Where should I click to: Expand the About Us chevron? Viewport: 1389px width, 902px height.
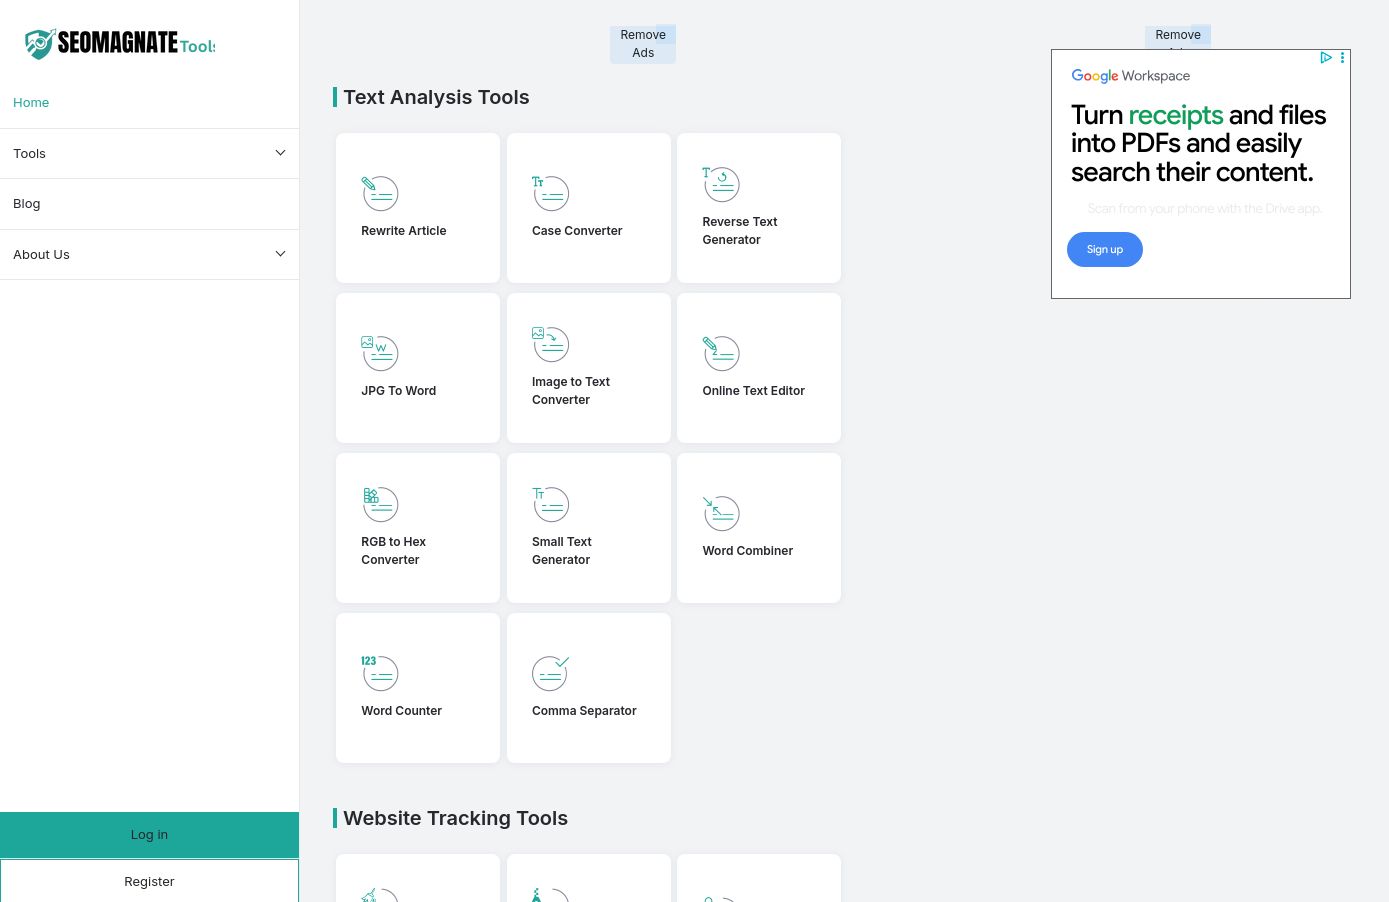[280, 254]
